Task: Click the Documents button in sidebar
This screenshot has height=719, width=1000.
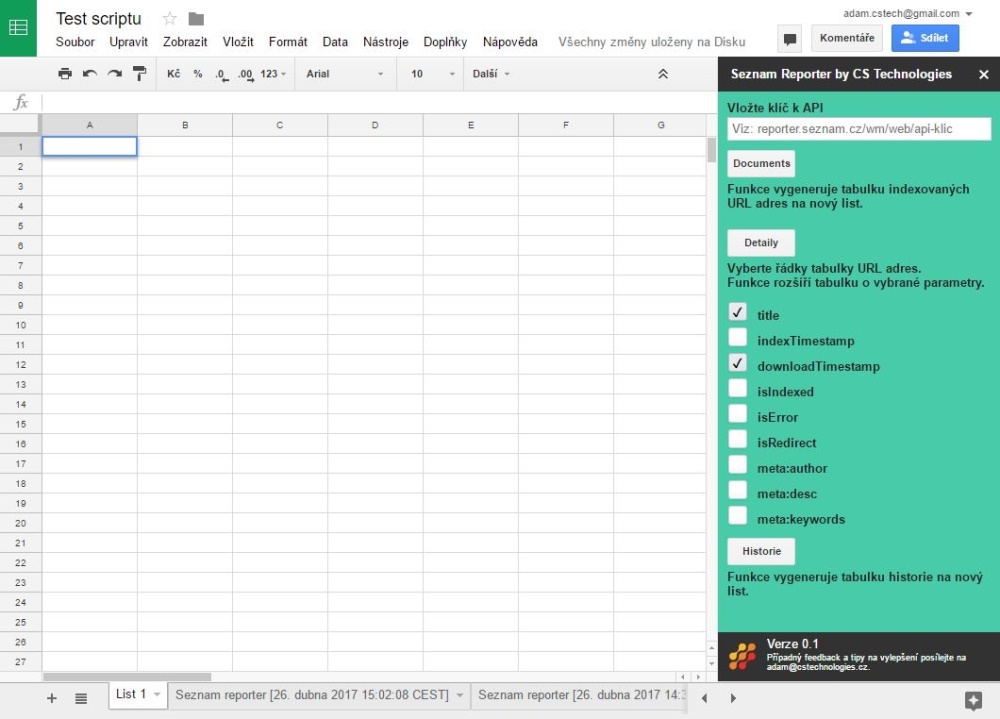Action: click(x=761, y=163)
